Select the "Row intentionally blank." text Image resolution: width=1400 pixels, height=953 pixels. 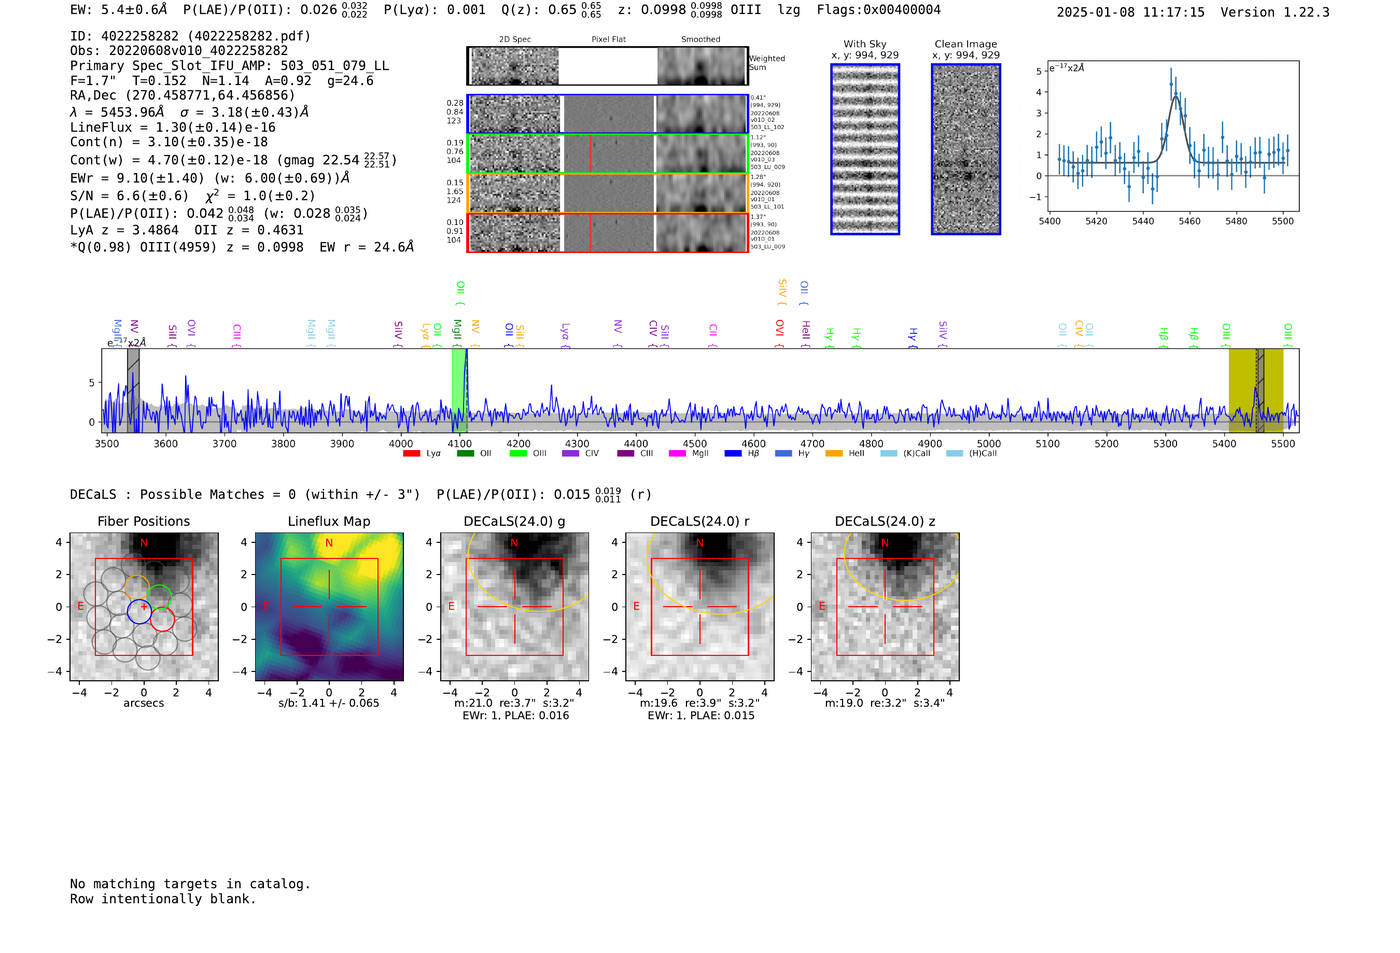(x=163, y=899)
